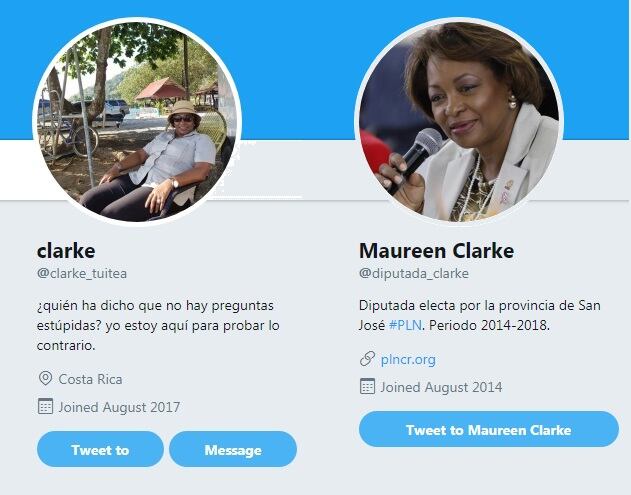The height and width of the screenshot is (495, 631).
Task: Click the Costa Rica location text
Action: click(91, 379)
